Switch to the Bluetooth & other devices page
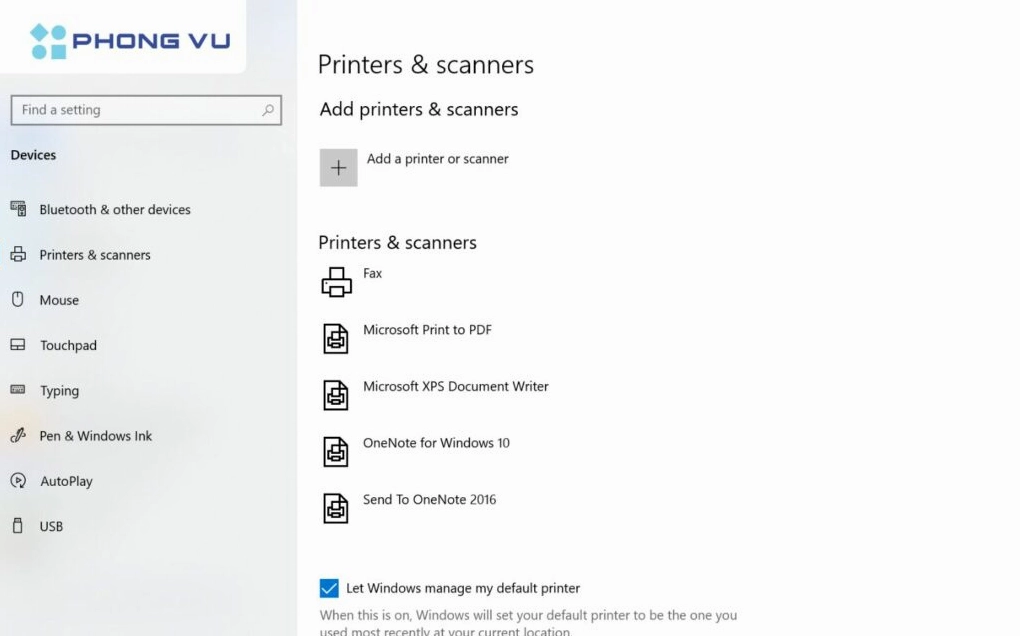This screenshot has height=636, width=1020. 113,209
